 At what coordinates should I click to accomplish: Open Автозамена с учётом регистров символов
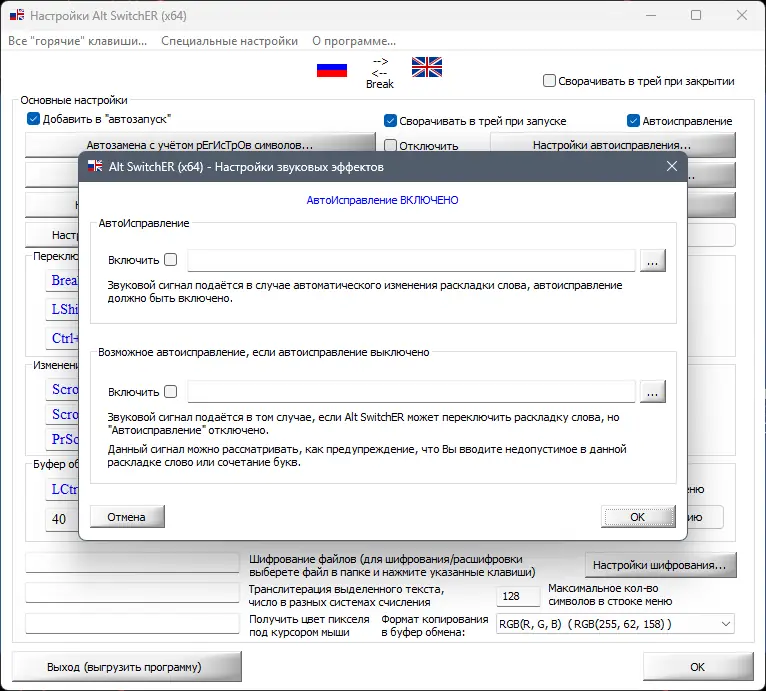[200, 145]
